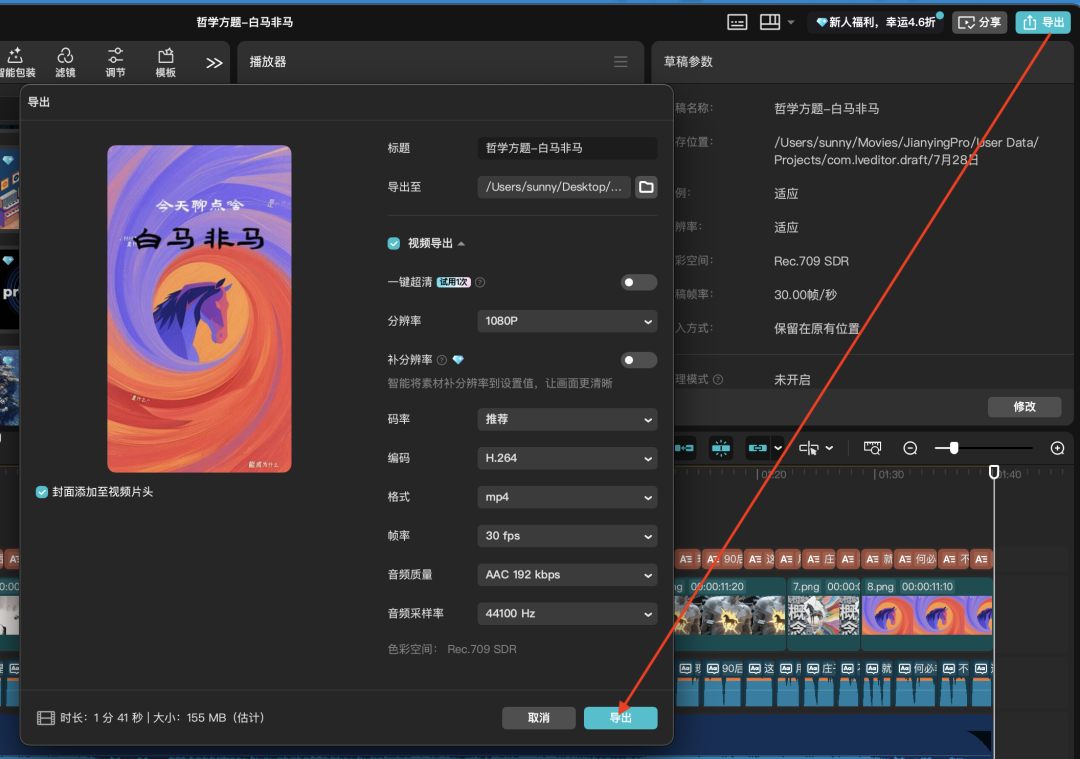Open the 编码 H.264 dropdown
The height and width of the screenshot is (759, 1080).
pos(566,458)
